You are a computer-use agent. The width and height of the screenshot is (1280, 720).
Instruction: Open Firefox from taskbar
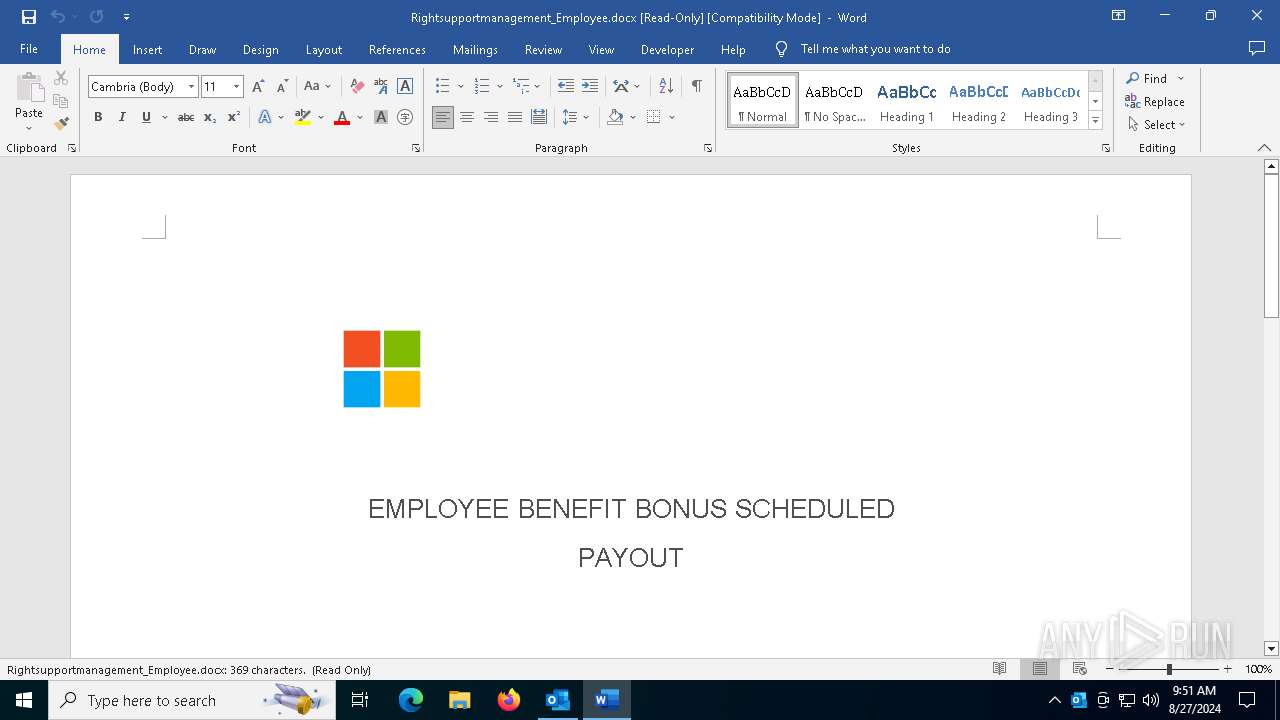(509, 700)
